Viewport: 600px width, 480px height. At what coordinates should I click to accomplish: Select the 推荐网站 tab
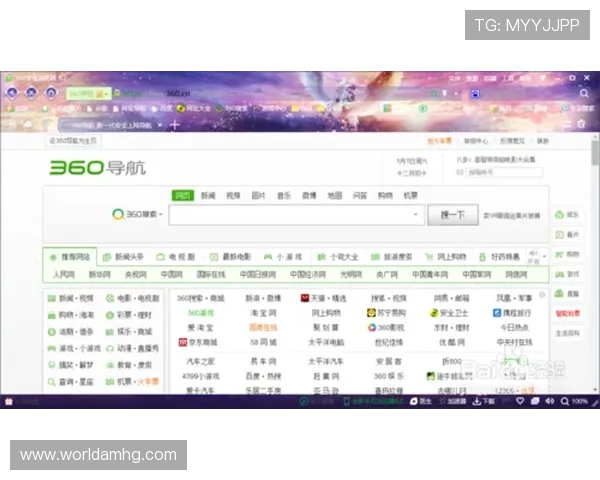pyautogui.click(x=70, y=257)
